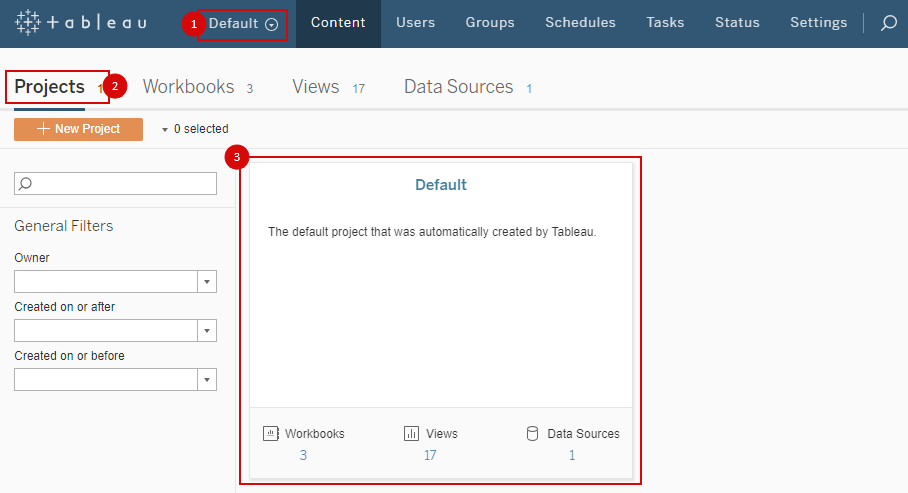This screenshot has height=493, width=908.
Task: Open the Settings tab
Action: (x=818, y=23)
